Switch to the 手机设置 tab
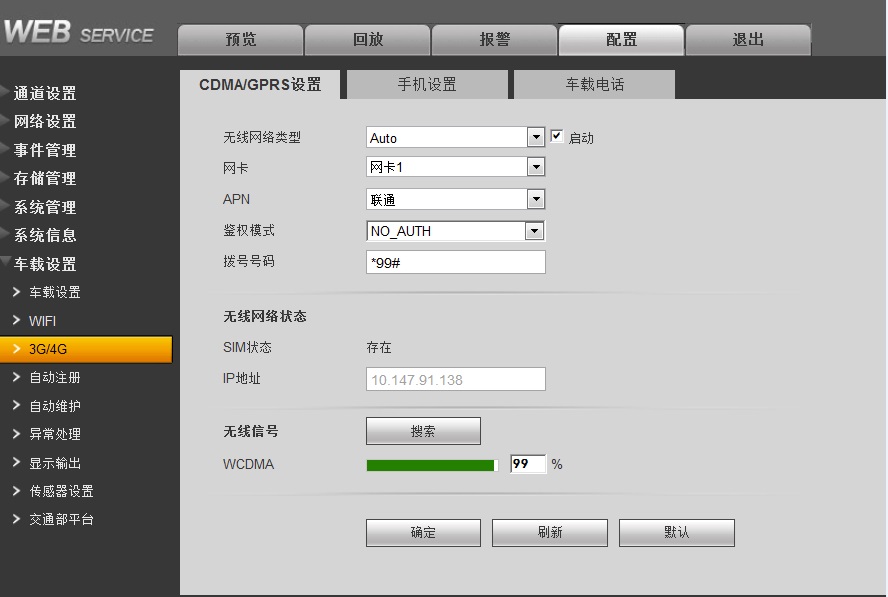 pos(426,85)
